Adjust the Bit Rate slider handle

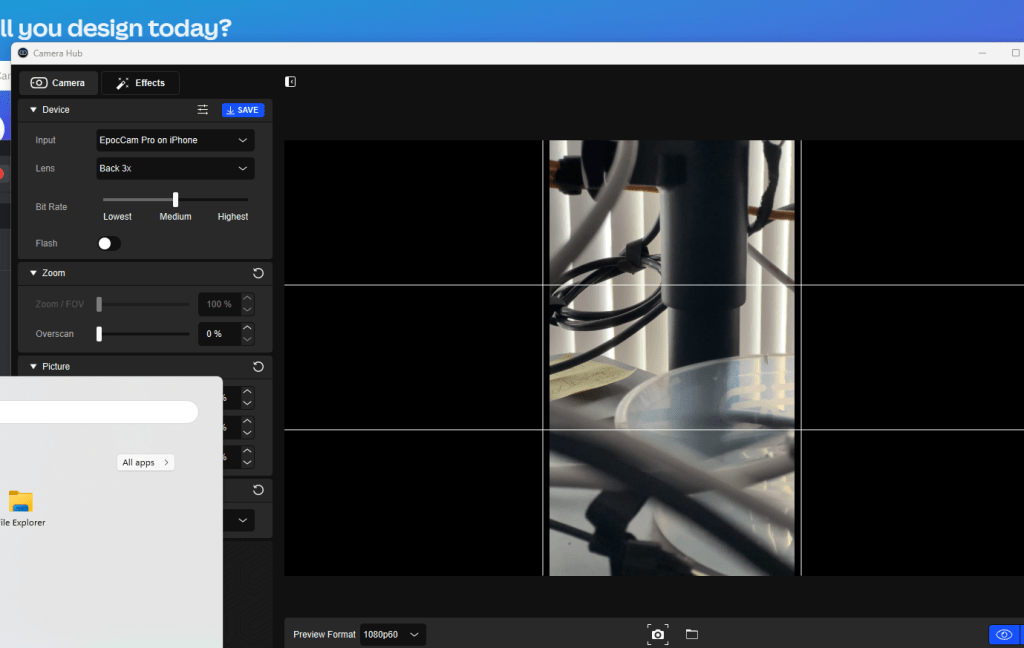tap(175, 199)
